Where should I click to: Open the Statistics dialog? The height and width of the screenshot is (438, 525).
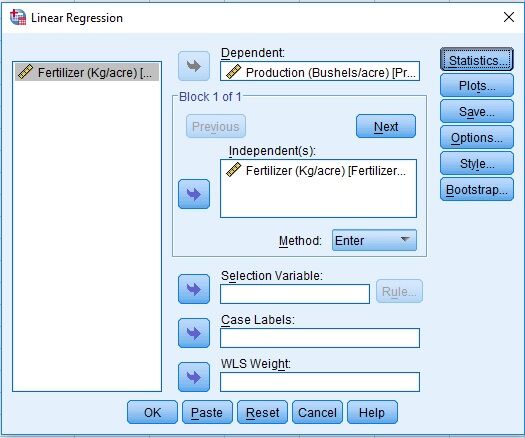tap(477, 60)
